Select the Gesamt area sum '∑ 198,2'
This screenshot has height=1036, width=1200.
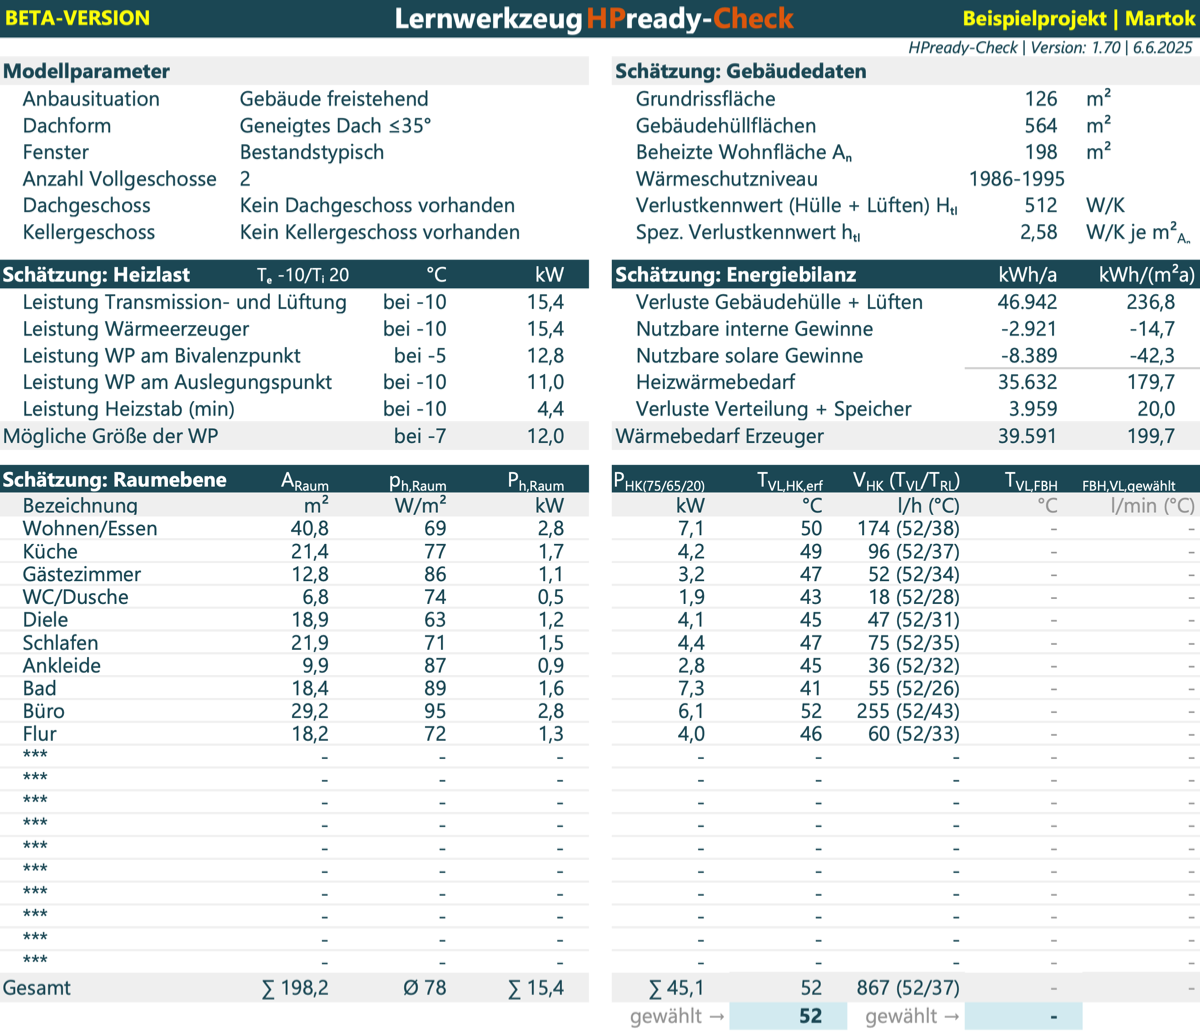click(x=295, y=988)
